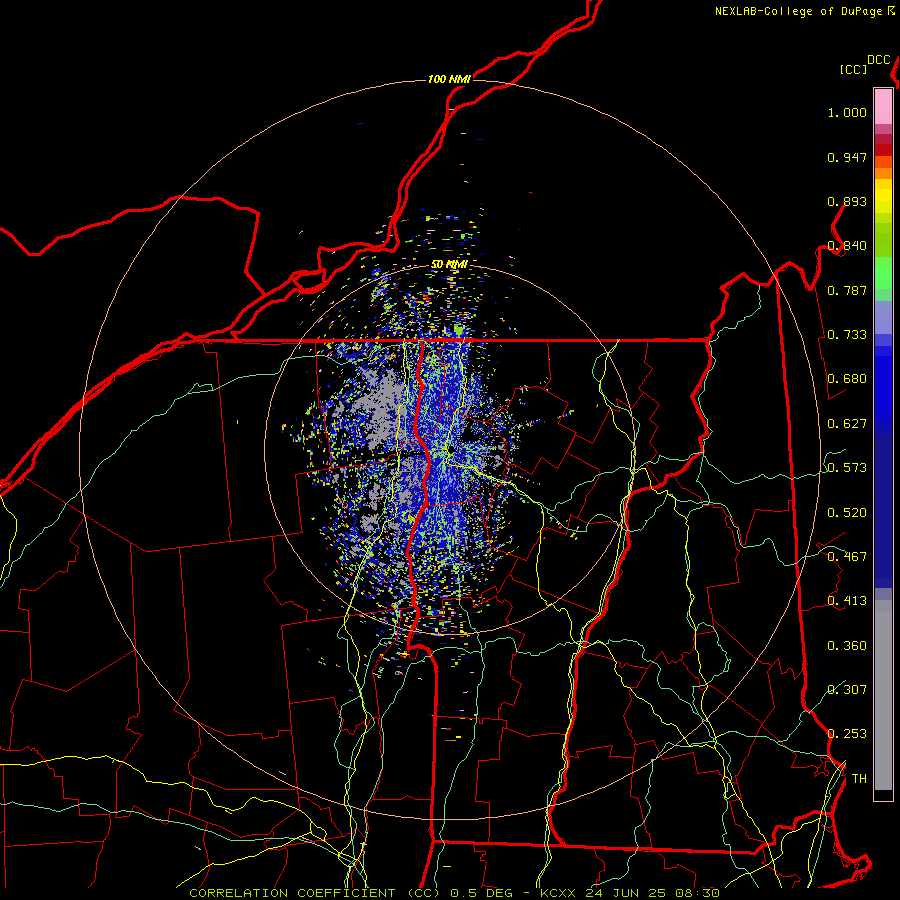Click the 24 JUN 25 date text
Screen dimensions: 900x900
[x=626, y=893]
